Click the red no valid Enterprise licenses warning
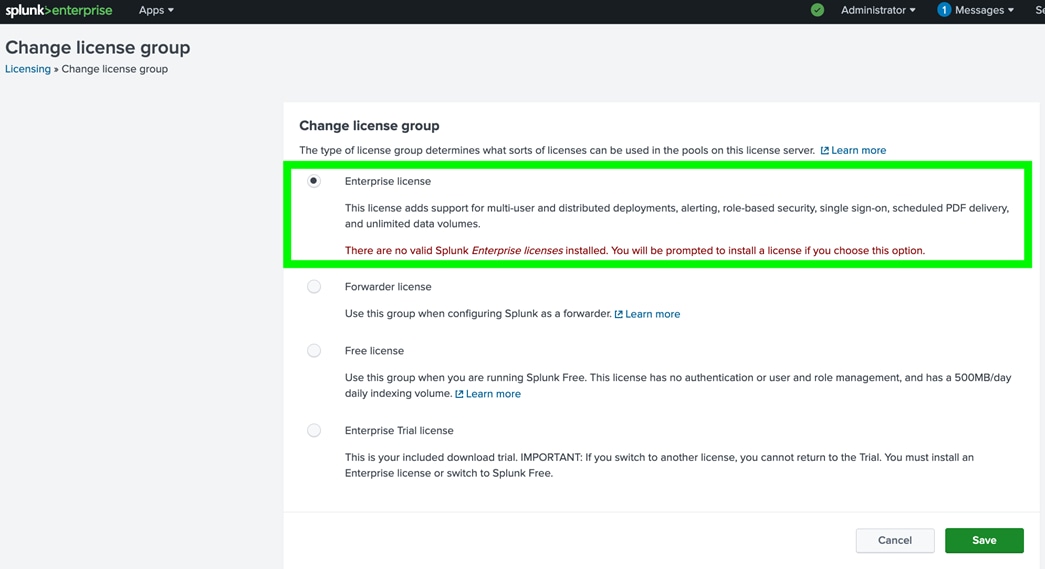Screen dimensions: 1045x569 pyautogui.click(x=634, y=251)
